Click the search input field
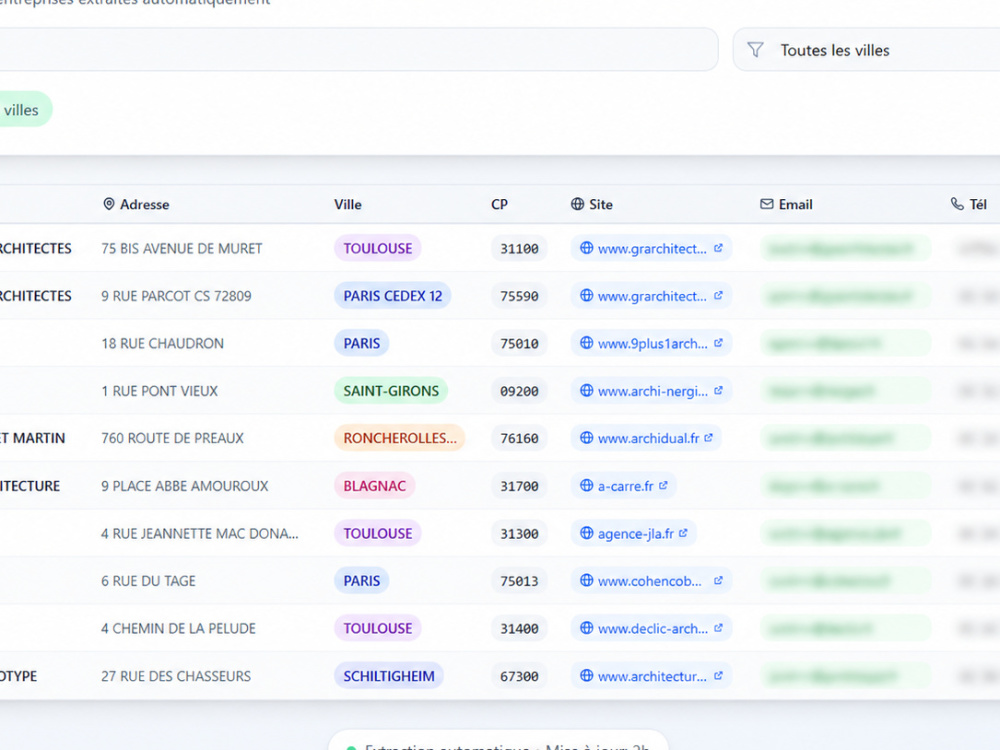 point(359,49)
